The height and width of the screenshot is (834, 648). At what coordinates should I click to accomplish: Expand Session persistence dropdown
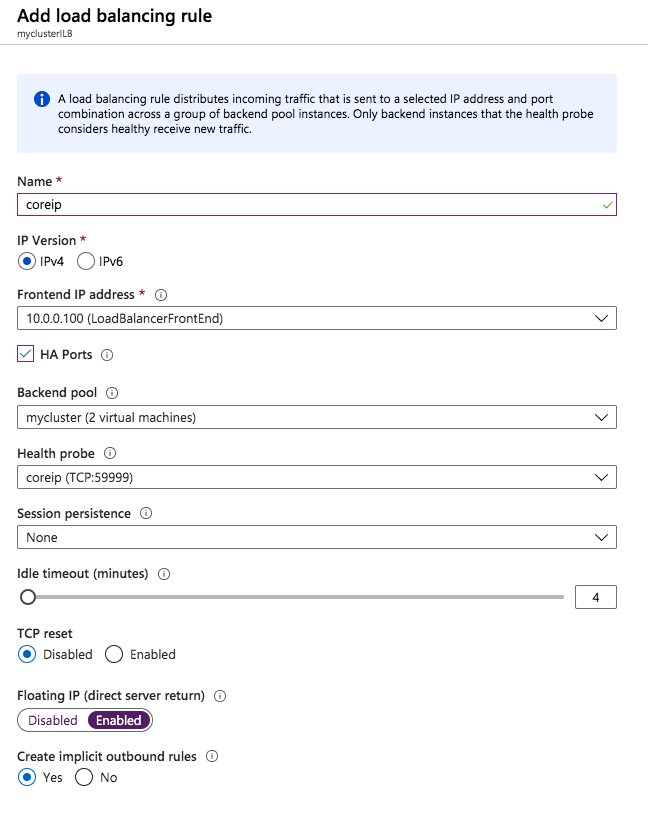point(317,537)
